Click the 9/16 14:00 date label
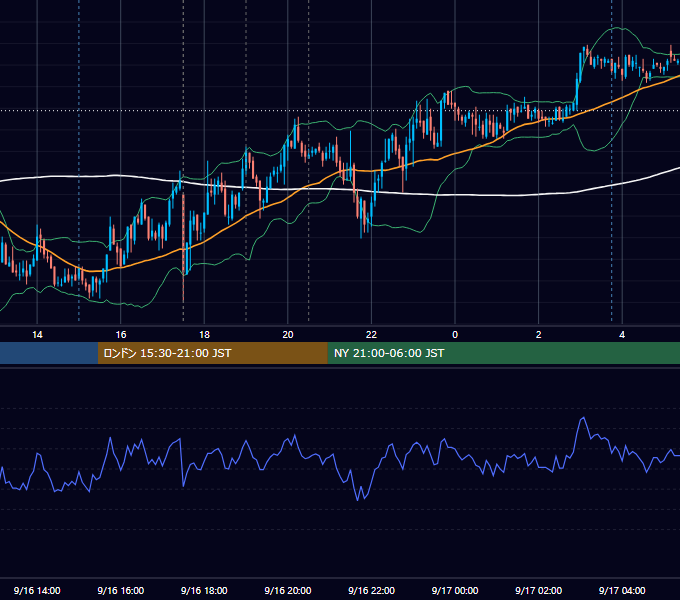This screenshot has height=600, width=680. [x=37, y=590]
